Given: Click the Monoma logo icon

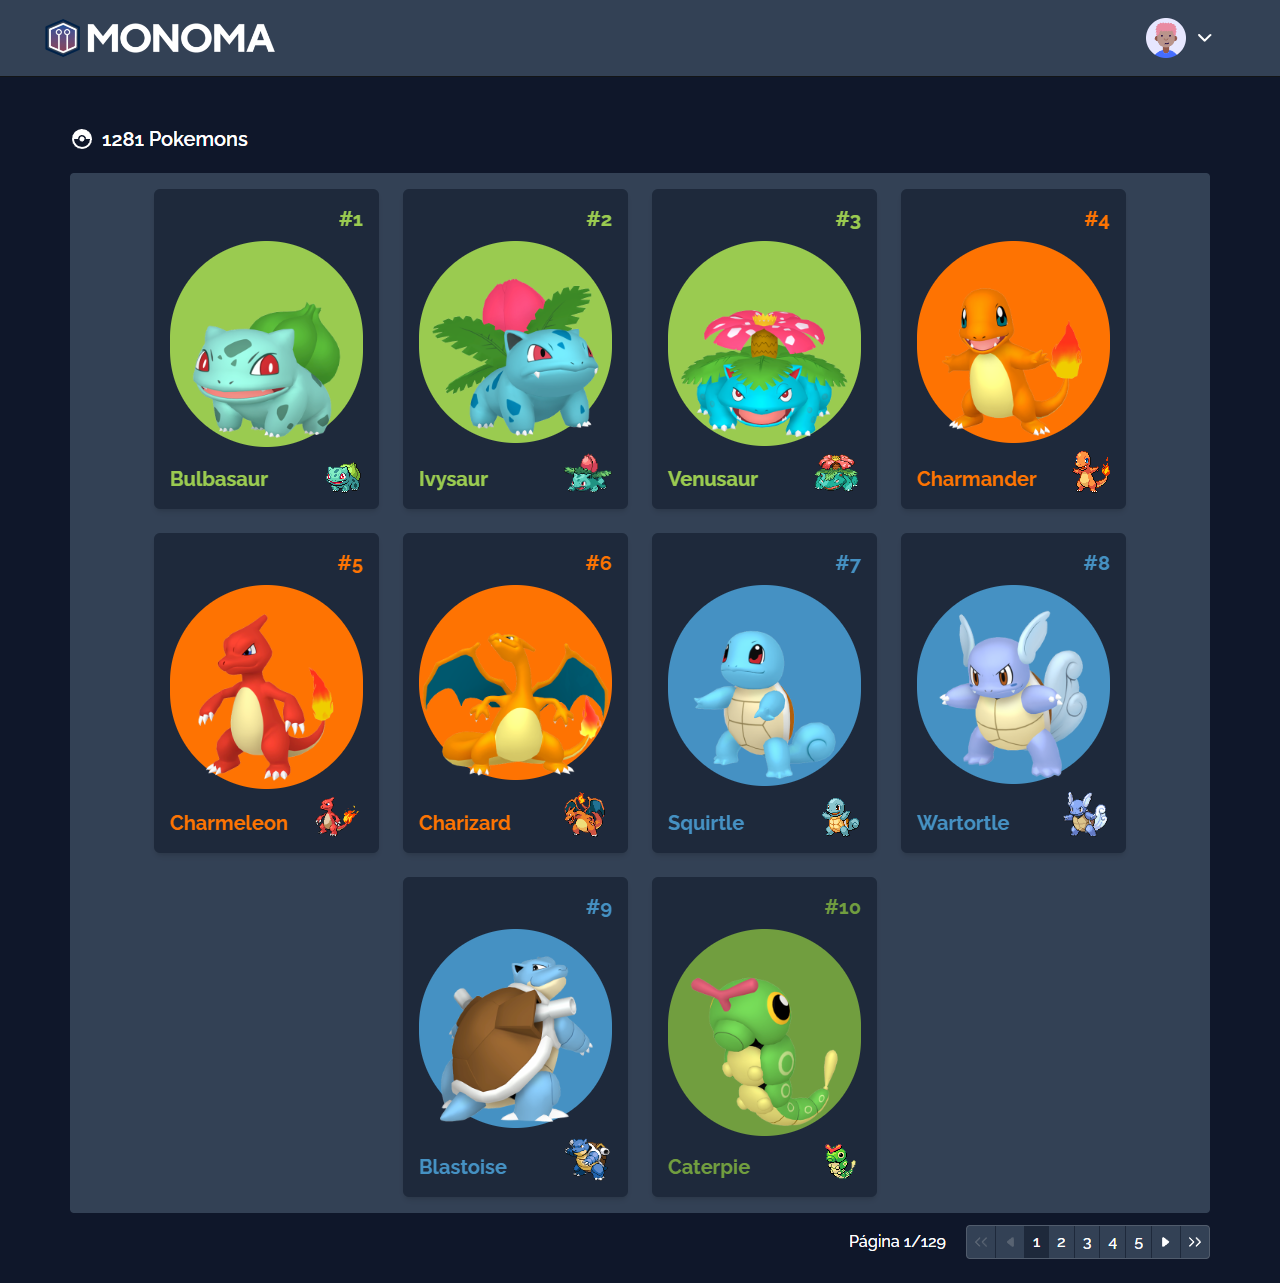Looking at the screenshot, I should point(62,38).
